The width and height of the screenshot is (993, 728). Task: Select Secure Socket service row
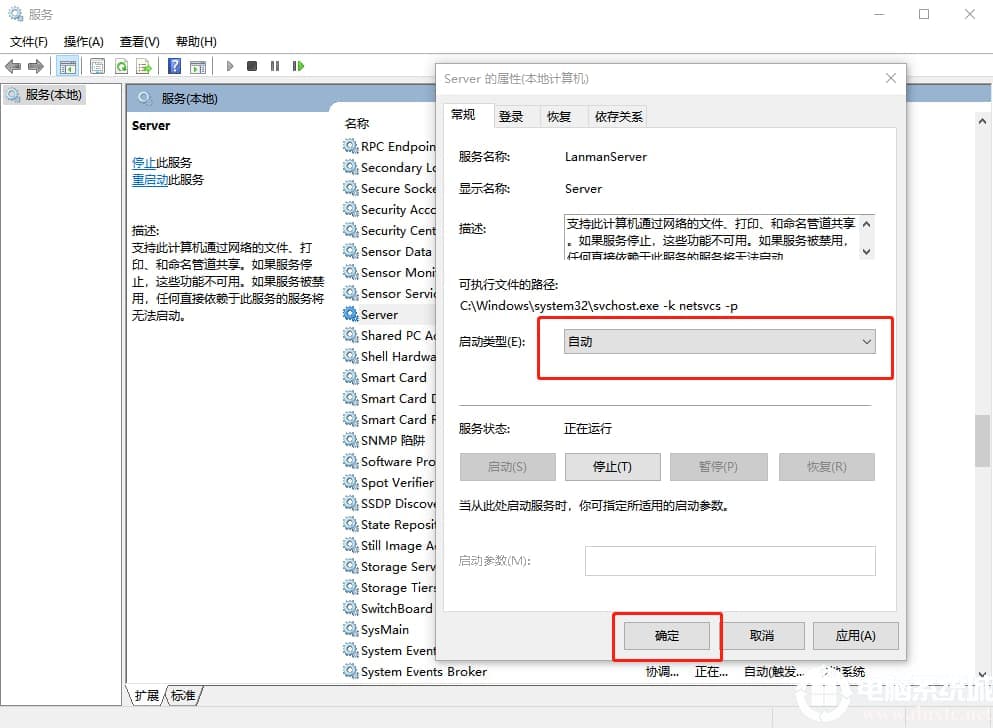coord(389,188)
